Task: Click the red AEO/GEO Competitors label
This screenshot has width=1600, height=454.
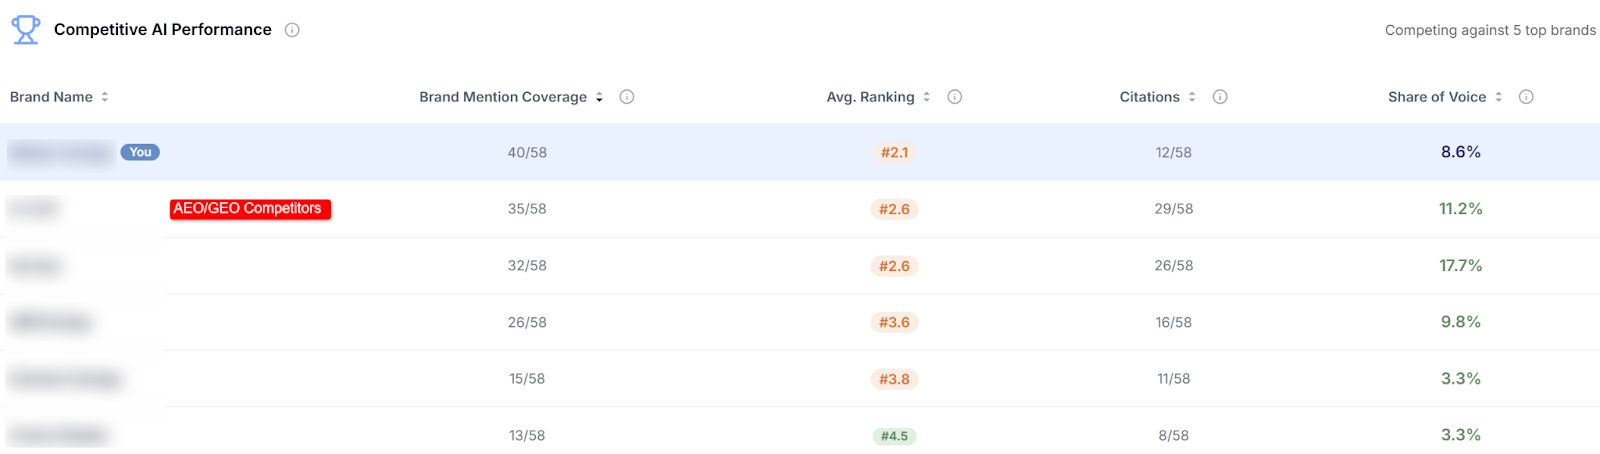Action: point(249,209)
